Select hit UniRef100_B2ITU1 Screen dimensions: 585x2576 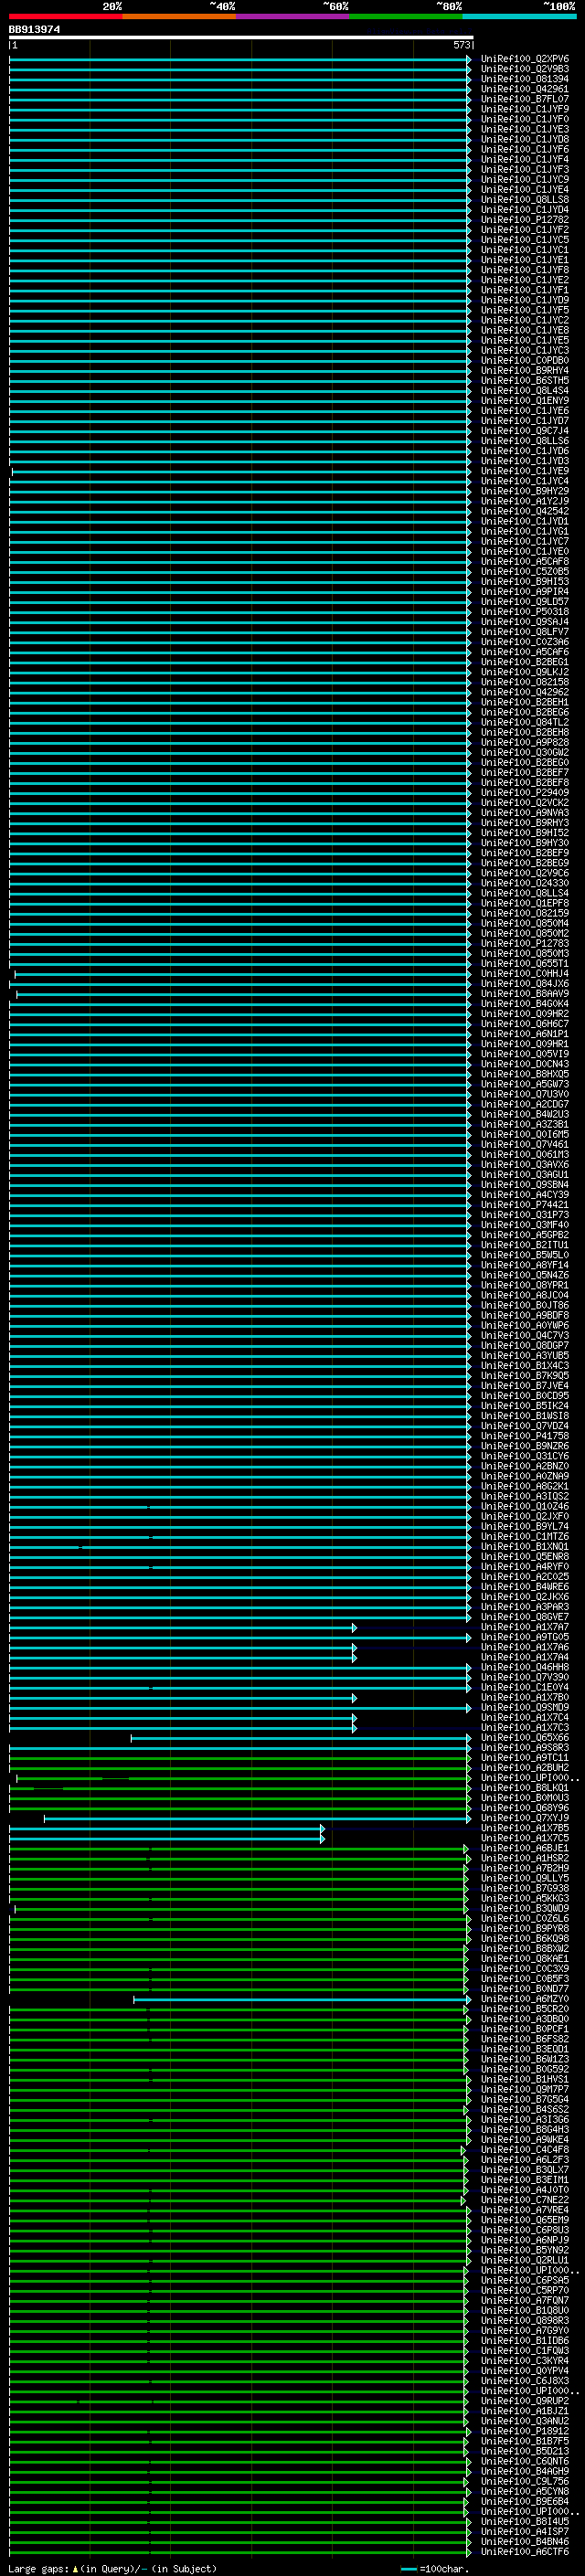(524, 1245)
